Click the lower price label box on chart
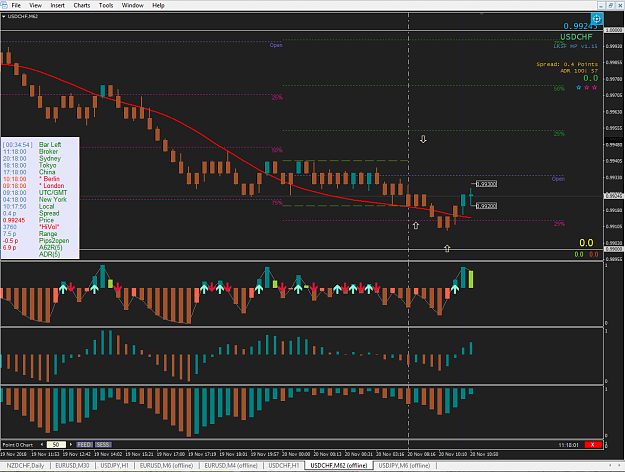The height and width of the screenshot is (472, 625). coord(486,206)
